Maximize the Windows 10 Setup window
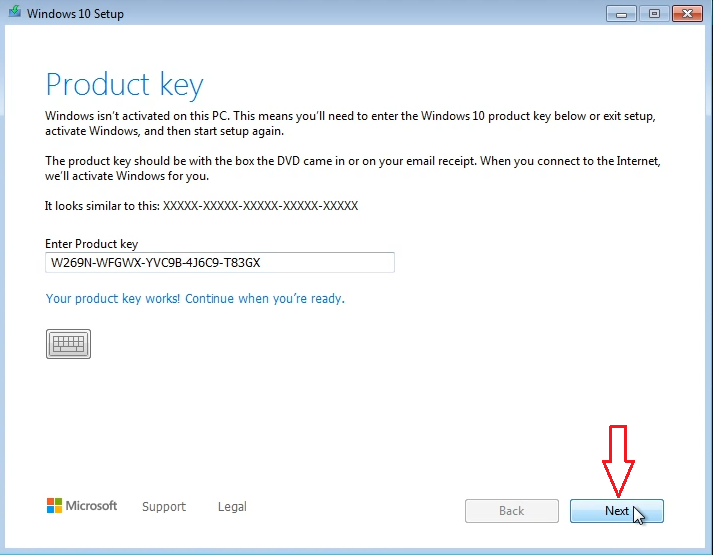 click(x=654, y=14)
